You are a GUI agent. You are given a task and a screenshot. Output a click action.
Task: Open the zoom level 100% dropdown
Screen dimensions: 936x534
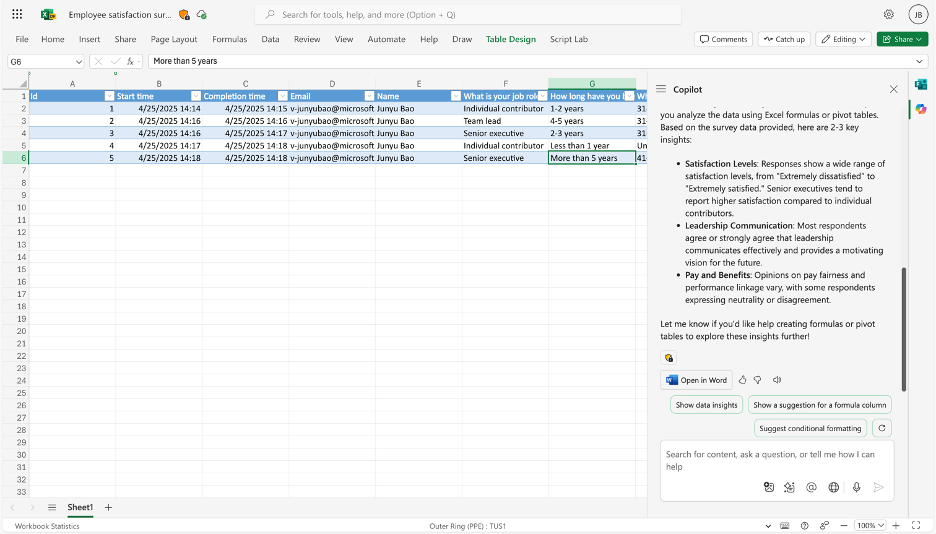tap(871, 526)
